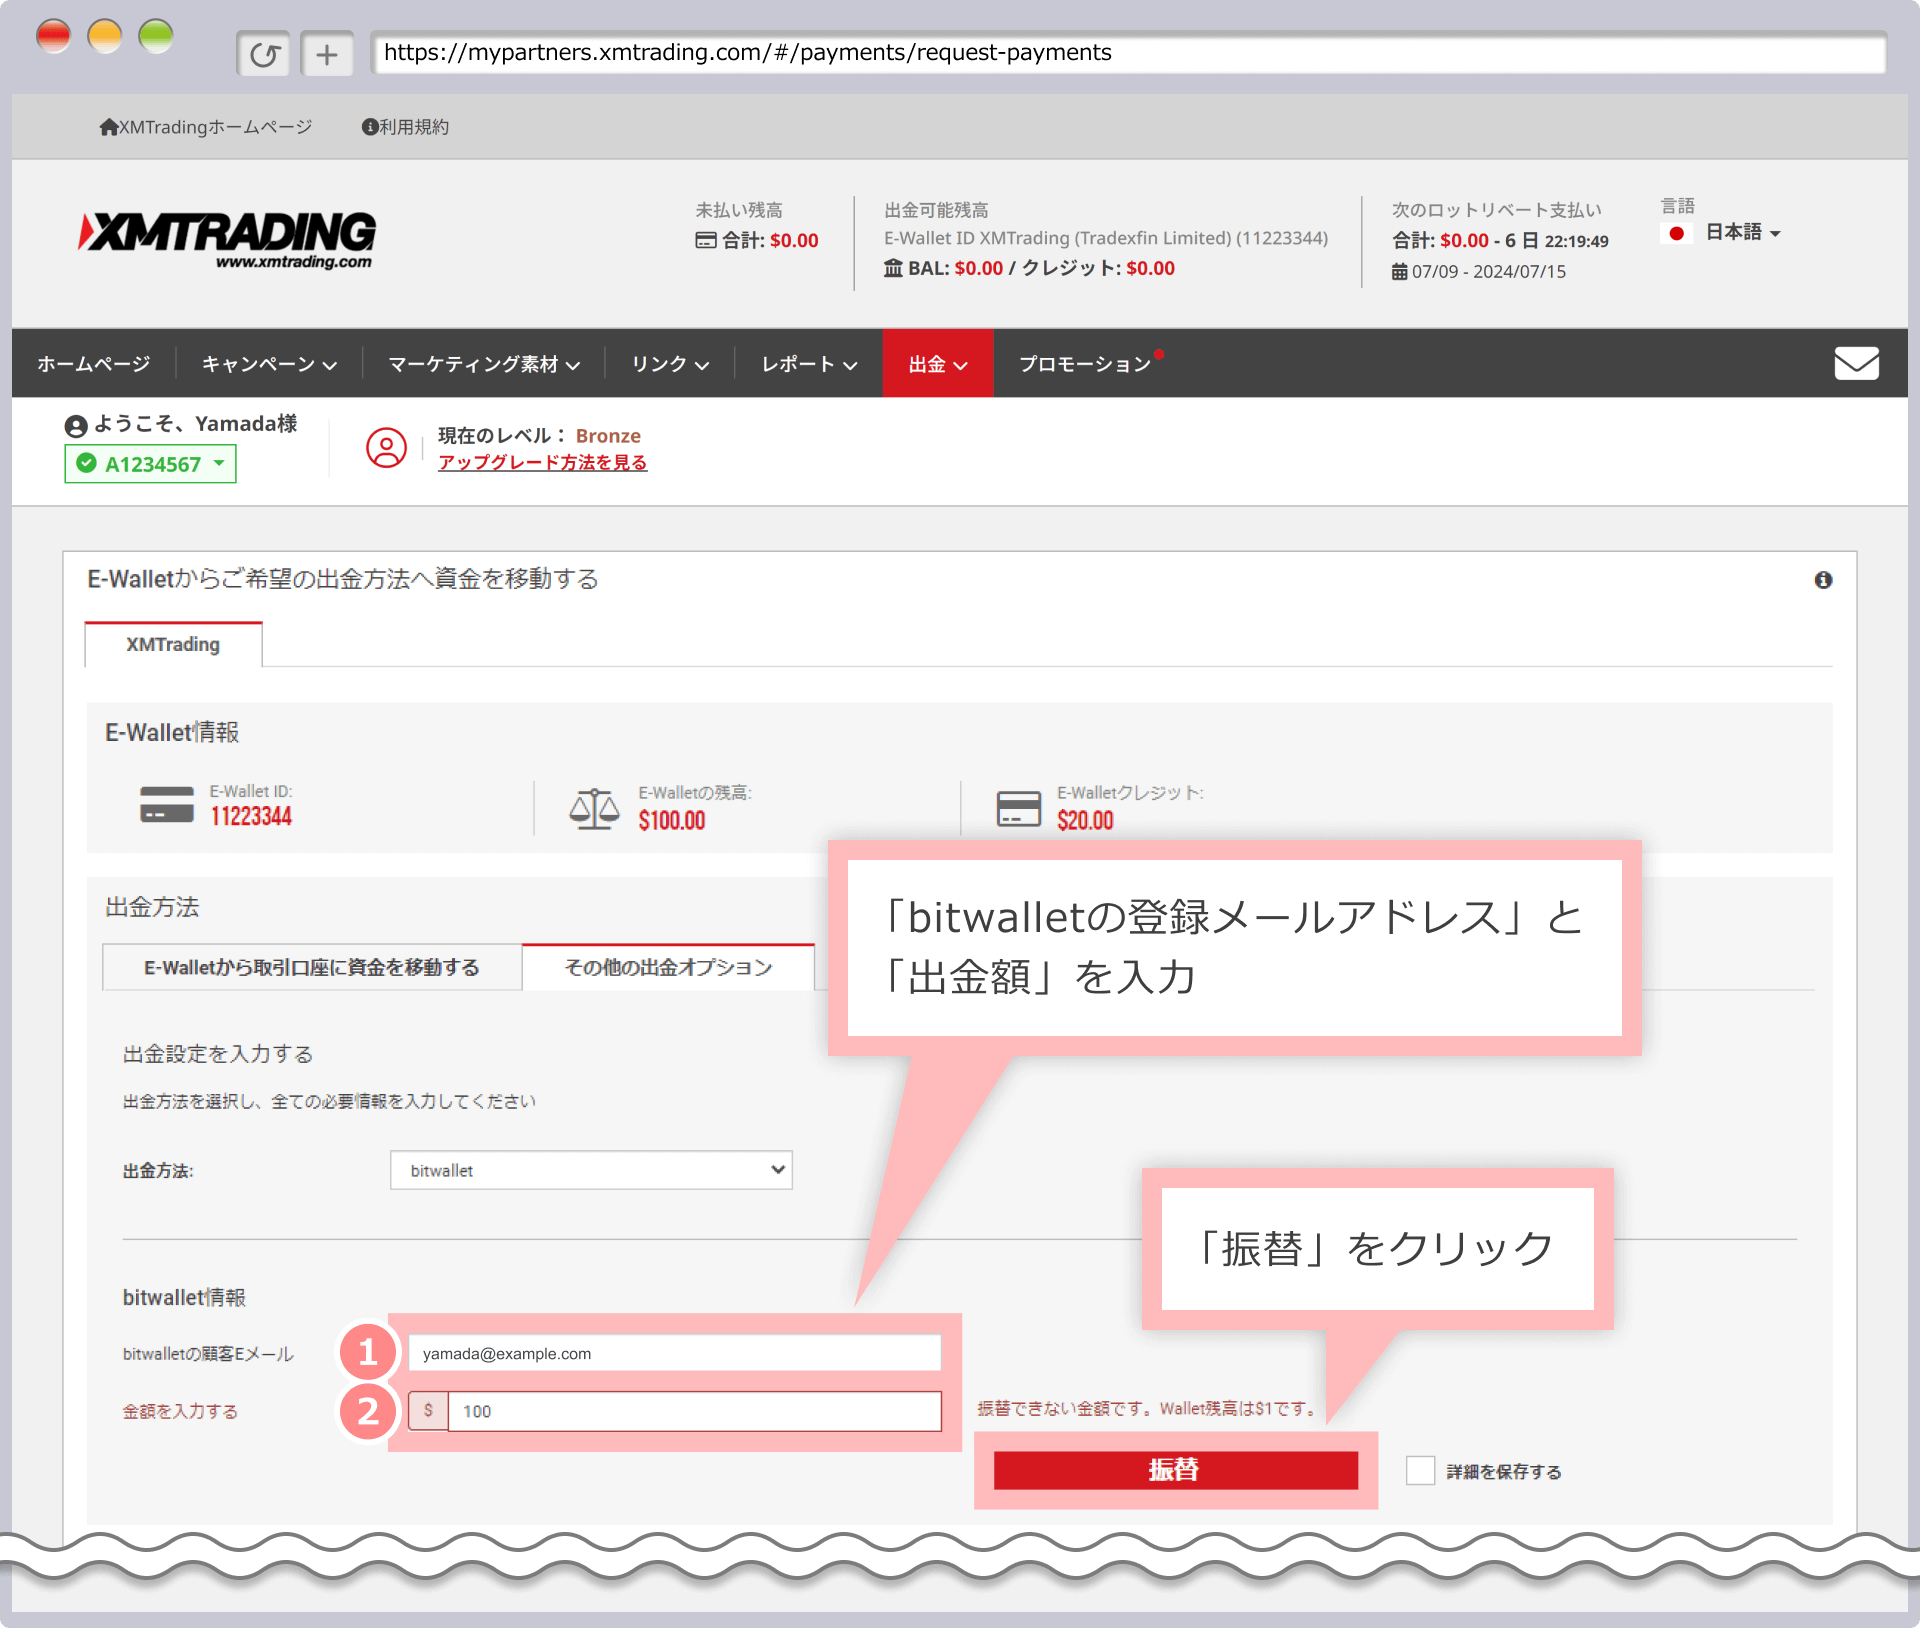Click the E-Wallet balance $100.00
This screenshot has height=1628, width=1920.
click(x=672, y=820)
